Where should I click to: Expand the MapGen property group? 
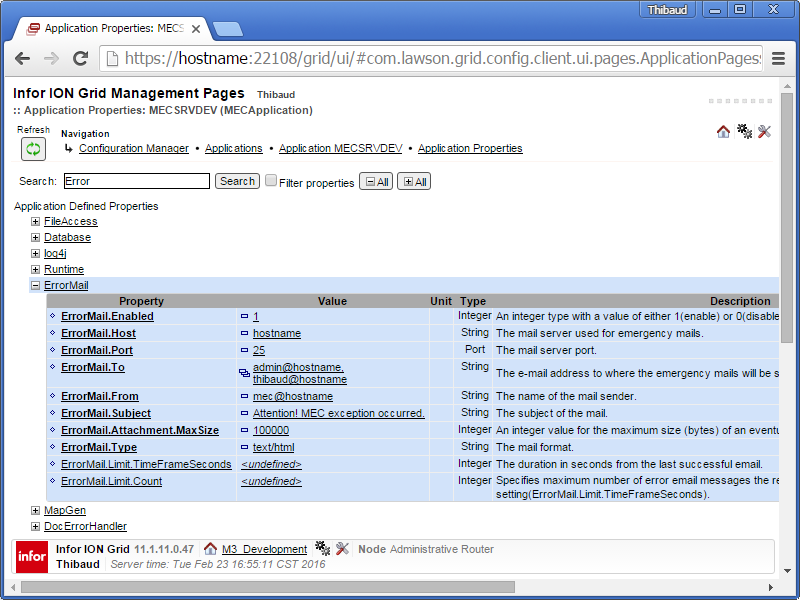click(35, 510)
